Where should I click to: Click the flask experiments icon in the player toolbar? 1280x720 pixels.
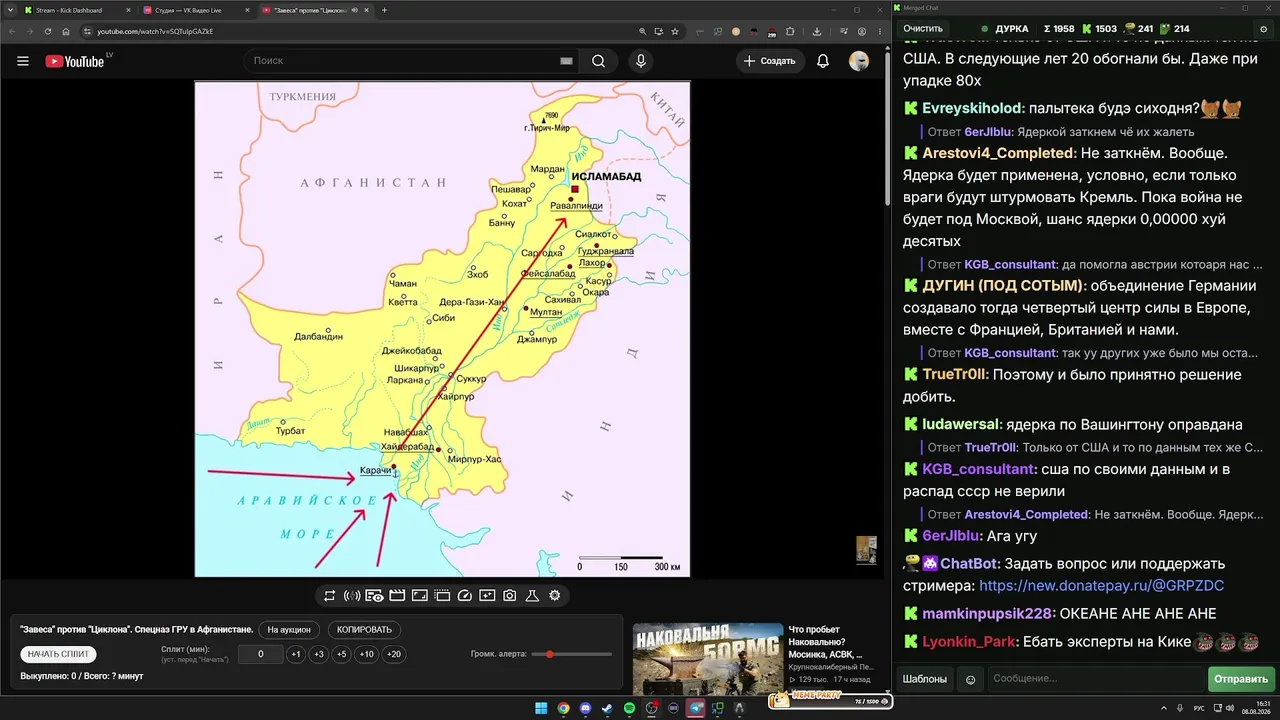tap(532, 596)
